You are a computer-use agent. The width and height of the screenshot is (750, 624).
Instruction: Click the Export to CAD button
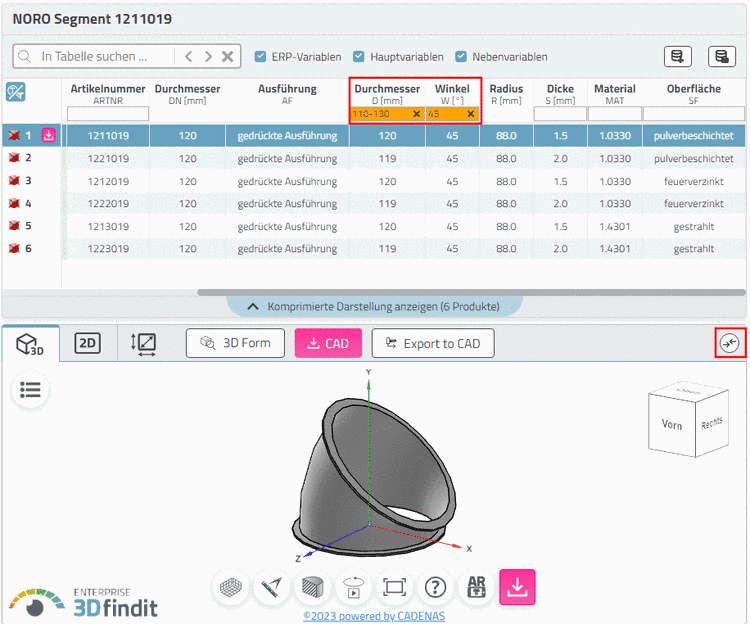point(433,343)
